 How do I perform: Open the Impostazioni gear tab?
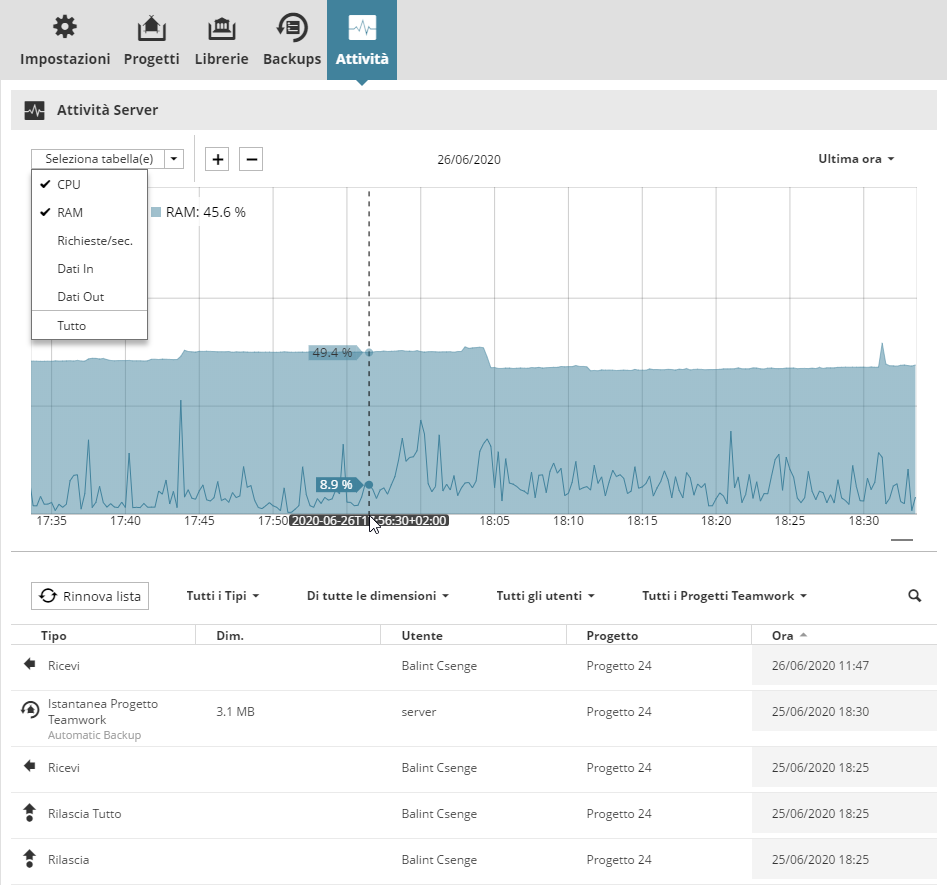pyautogui.click(x=65, y=40)
